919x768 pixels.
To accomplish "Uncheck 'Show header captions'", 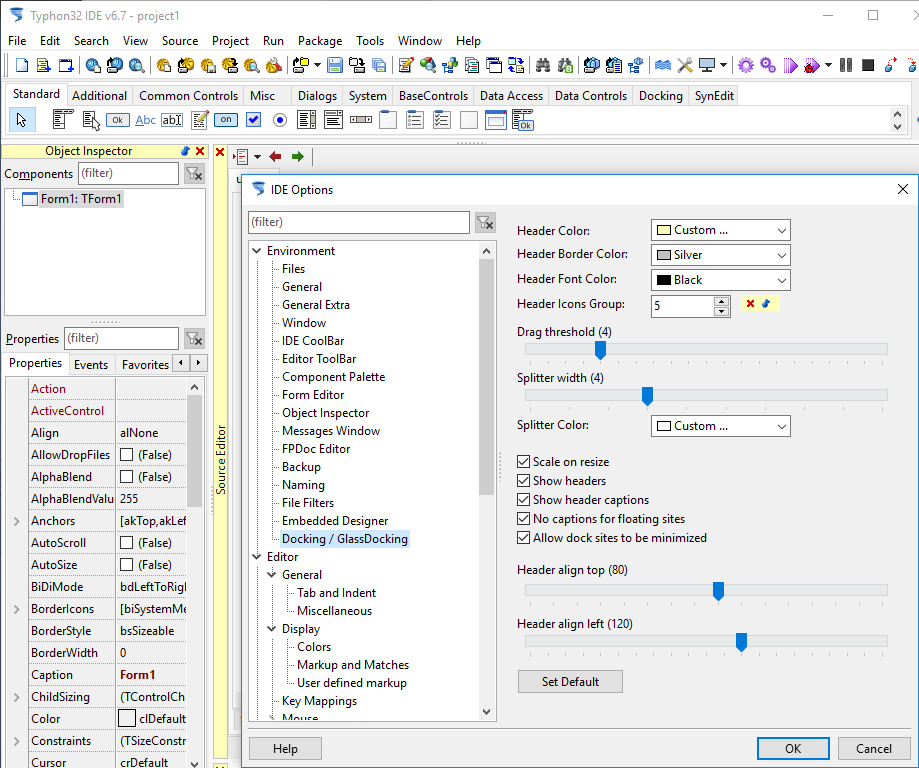I will 523,500.
